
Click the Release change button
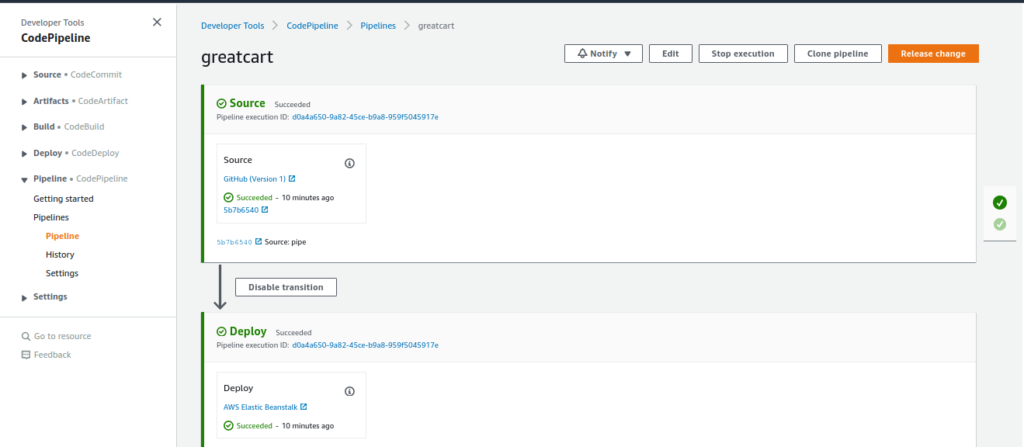point(932,54)
